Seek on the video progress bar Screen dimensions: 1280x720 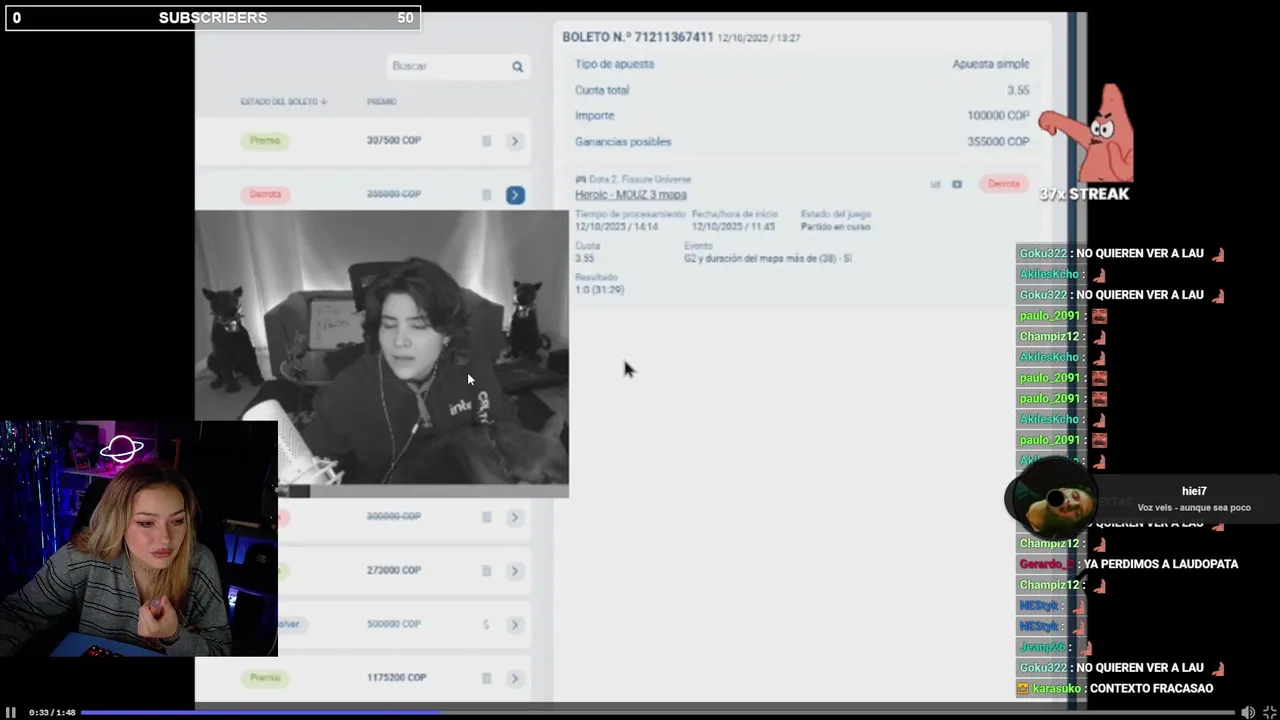point(658,712)
